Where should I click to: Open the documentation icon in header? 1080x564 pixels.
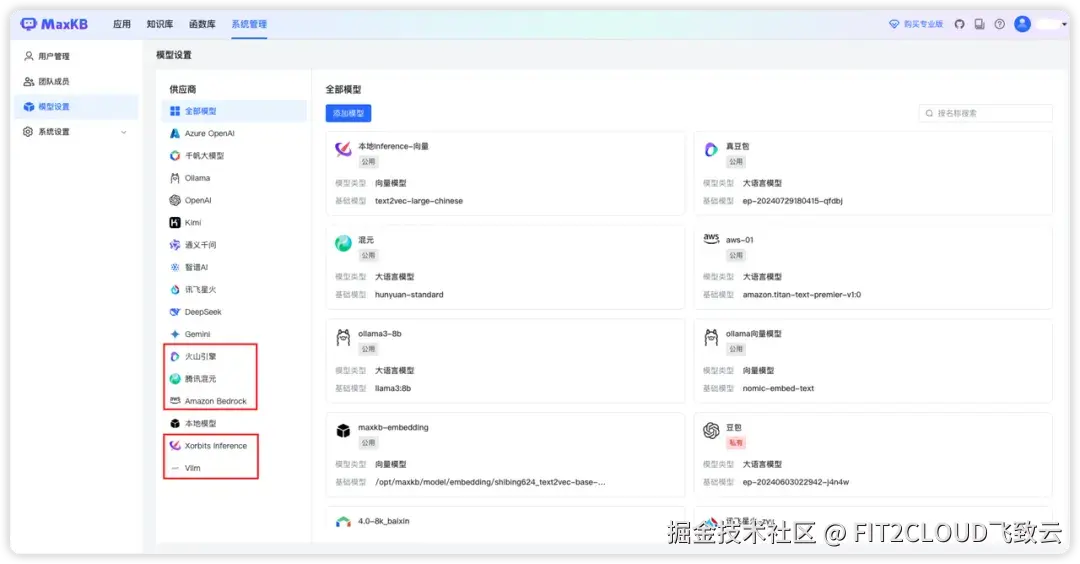click(979, 24)
